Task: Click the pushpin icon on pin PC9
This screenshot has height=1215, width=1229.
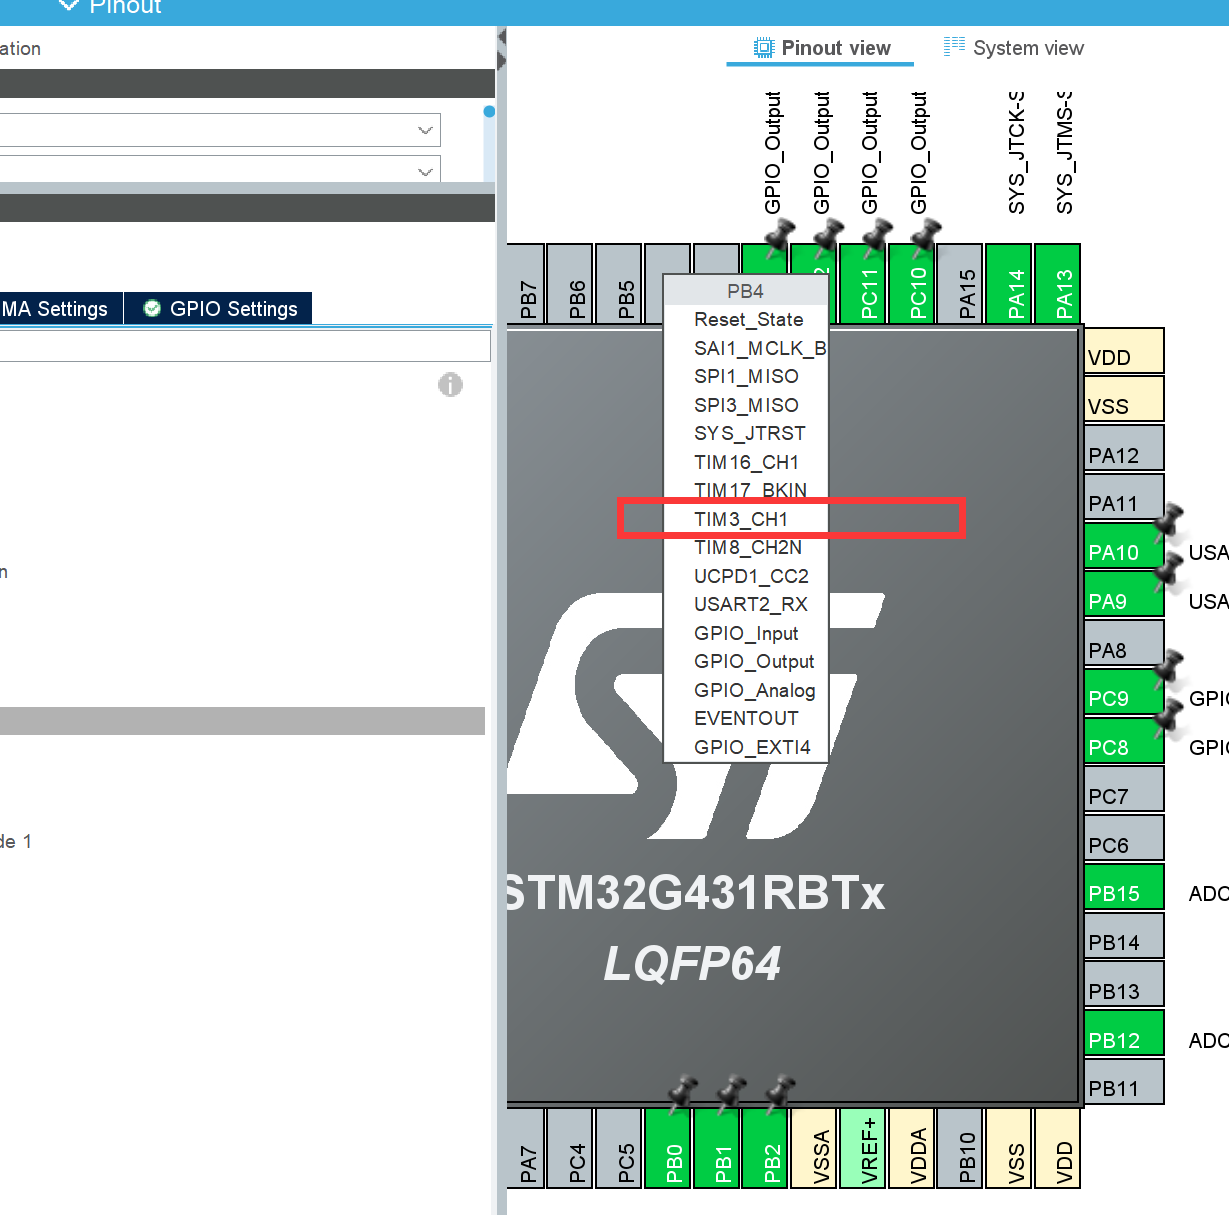Action: point(1168,667)
